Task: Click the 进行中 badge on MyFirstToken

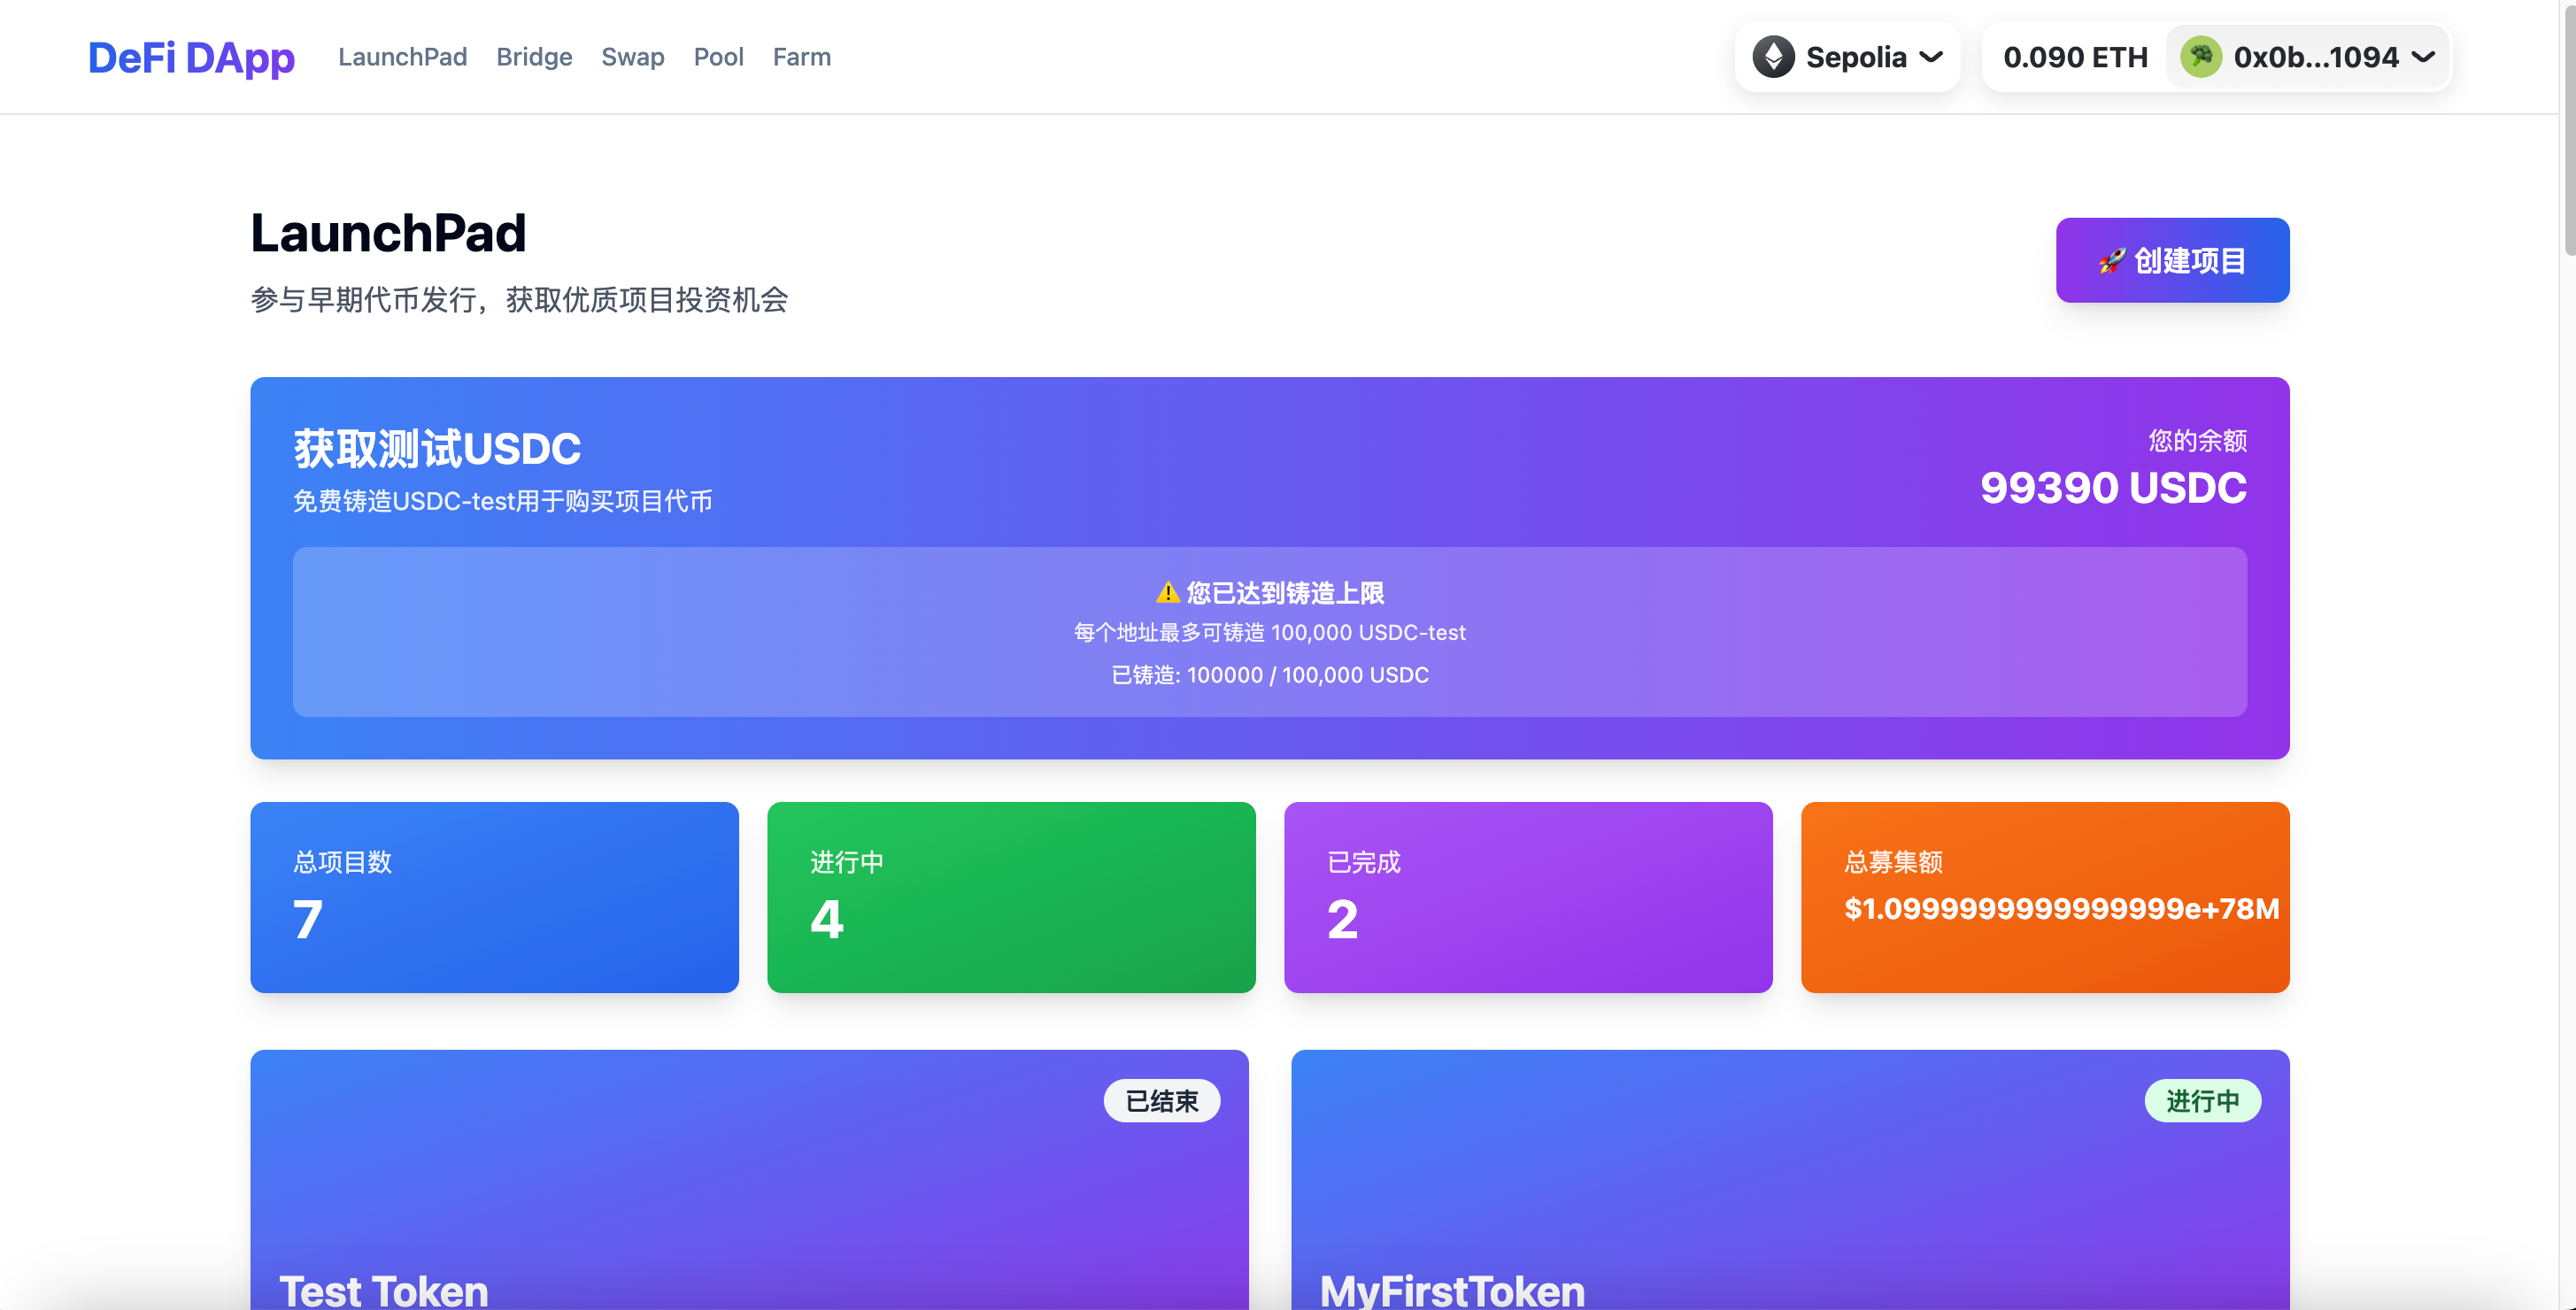Action: pyautogui.click(x=2202, y=1101)
